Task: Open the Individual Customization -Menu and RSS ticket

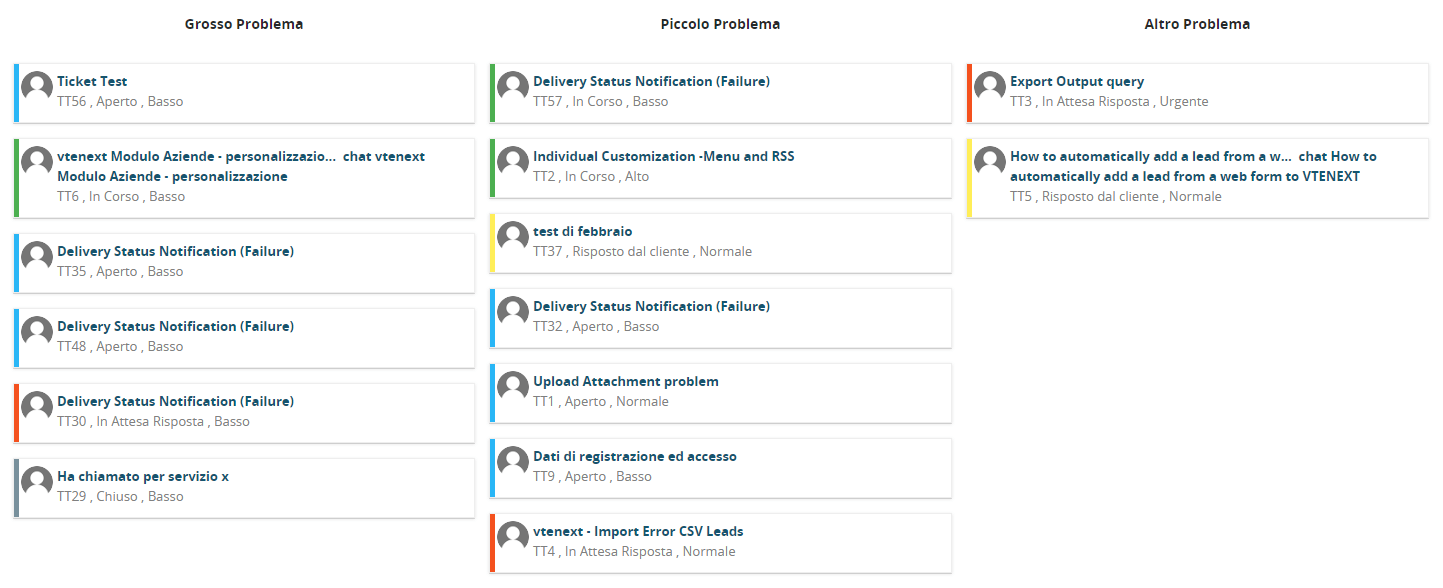Action: click(x=663, y=157)
